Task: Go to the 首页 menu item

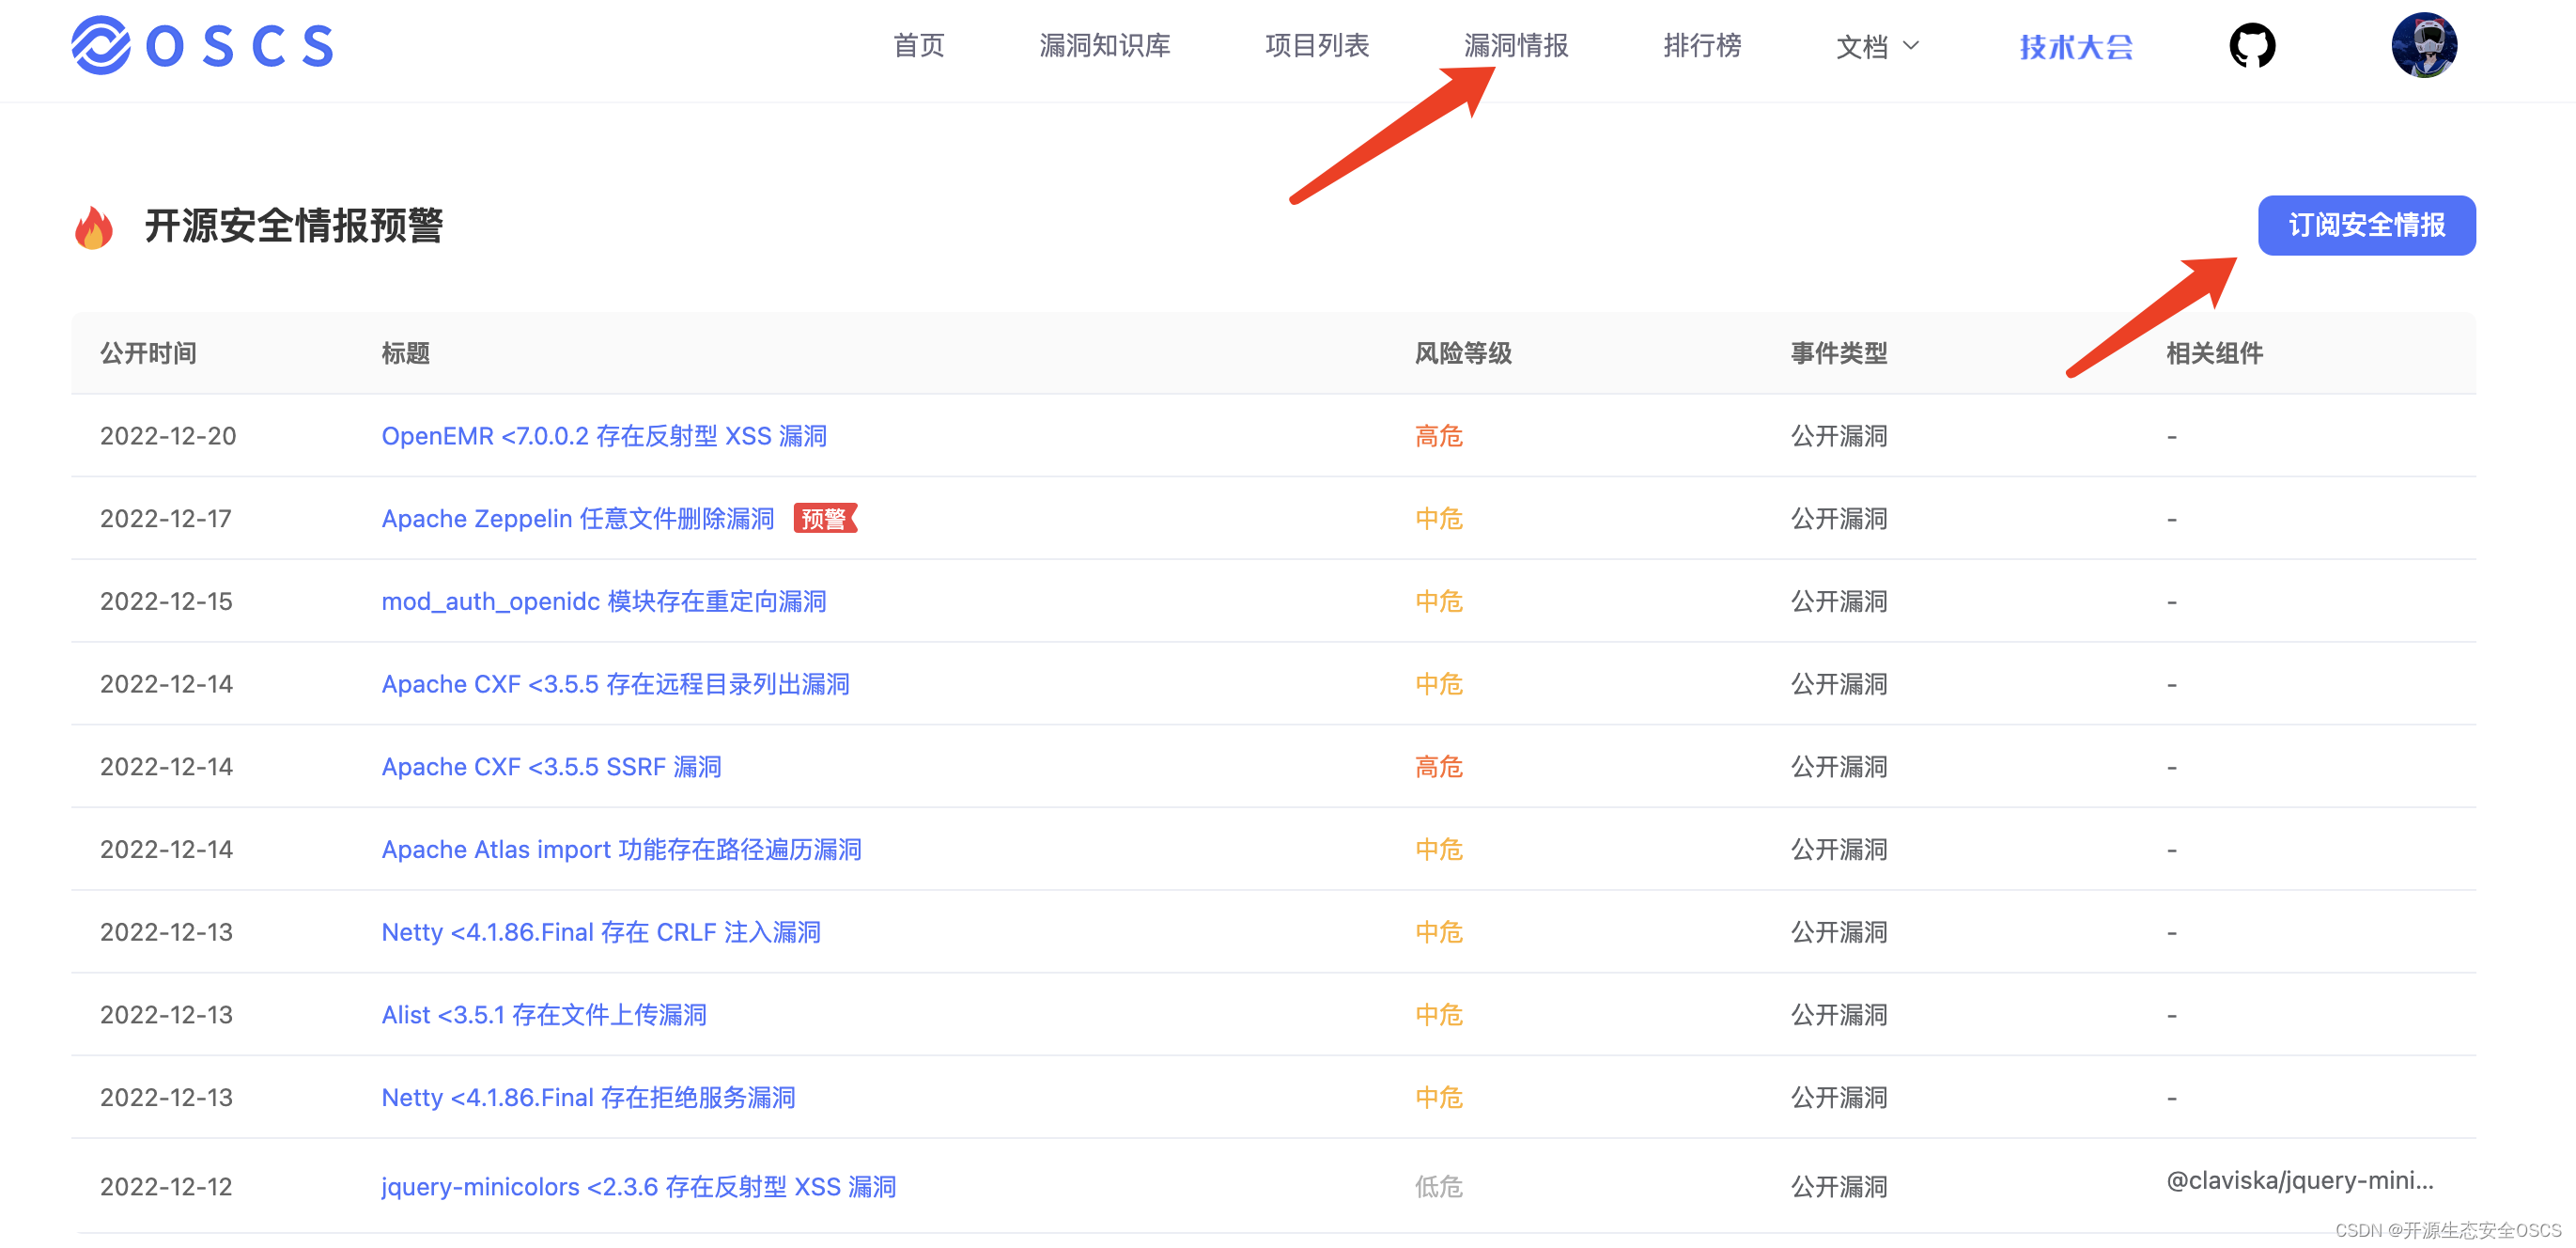Action: pos(918,46)
